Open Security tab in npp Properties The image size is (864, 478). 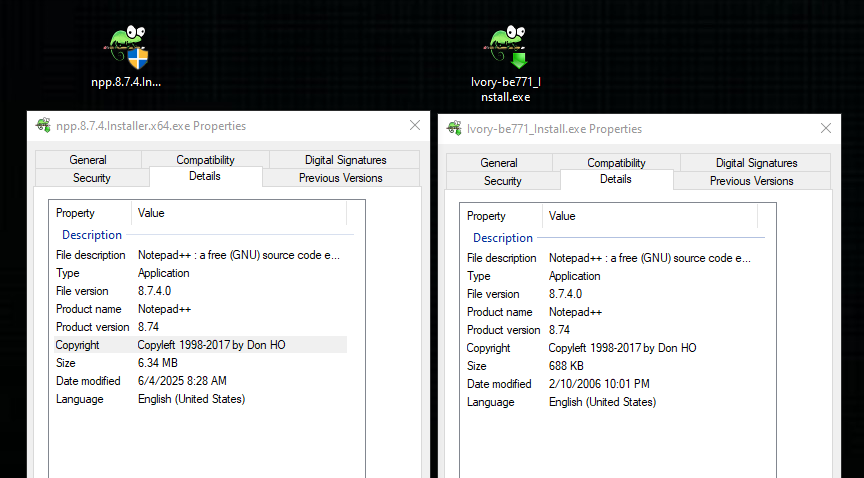(92, 178)
